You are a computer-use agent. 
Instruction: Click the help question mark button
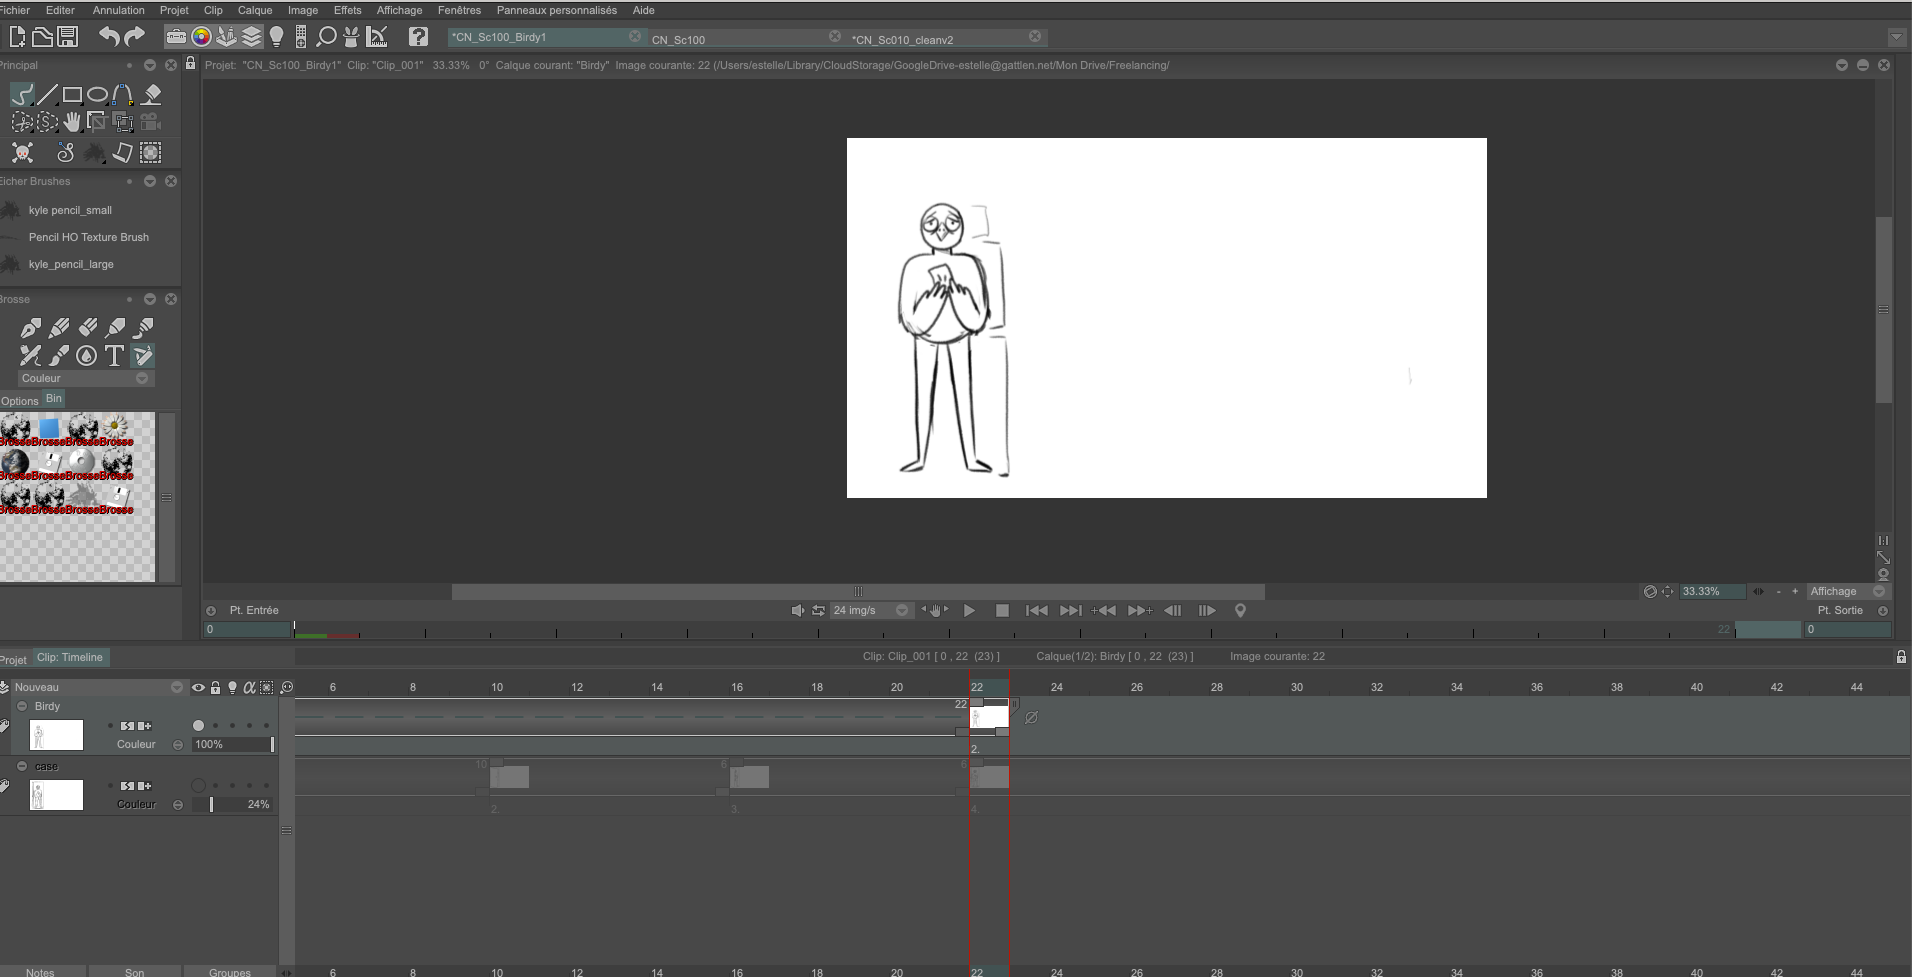pos(418,36)
